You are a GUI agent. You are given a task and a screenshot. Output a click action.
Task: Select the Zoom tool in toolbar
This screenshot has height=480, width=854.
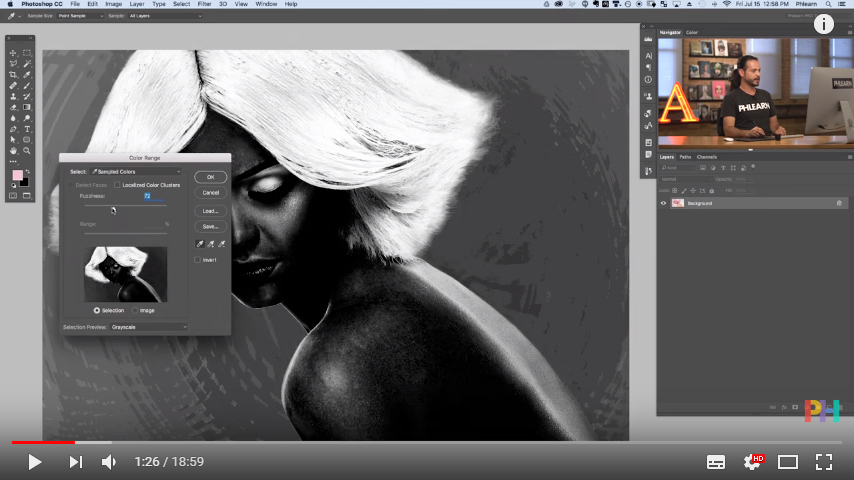point(27,150)
